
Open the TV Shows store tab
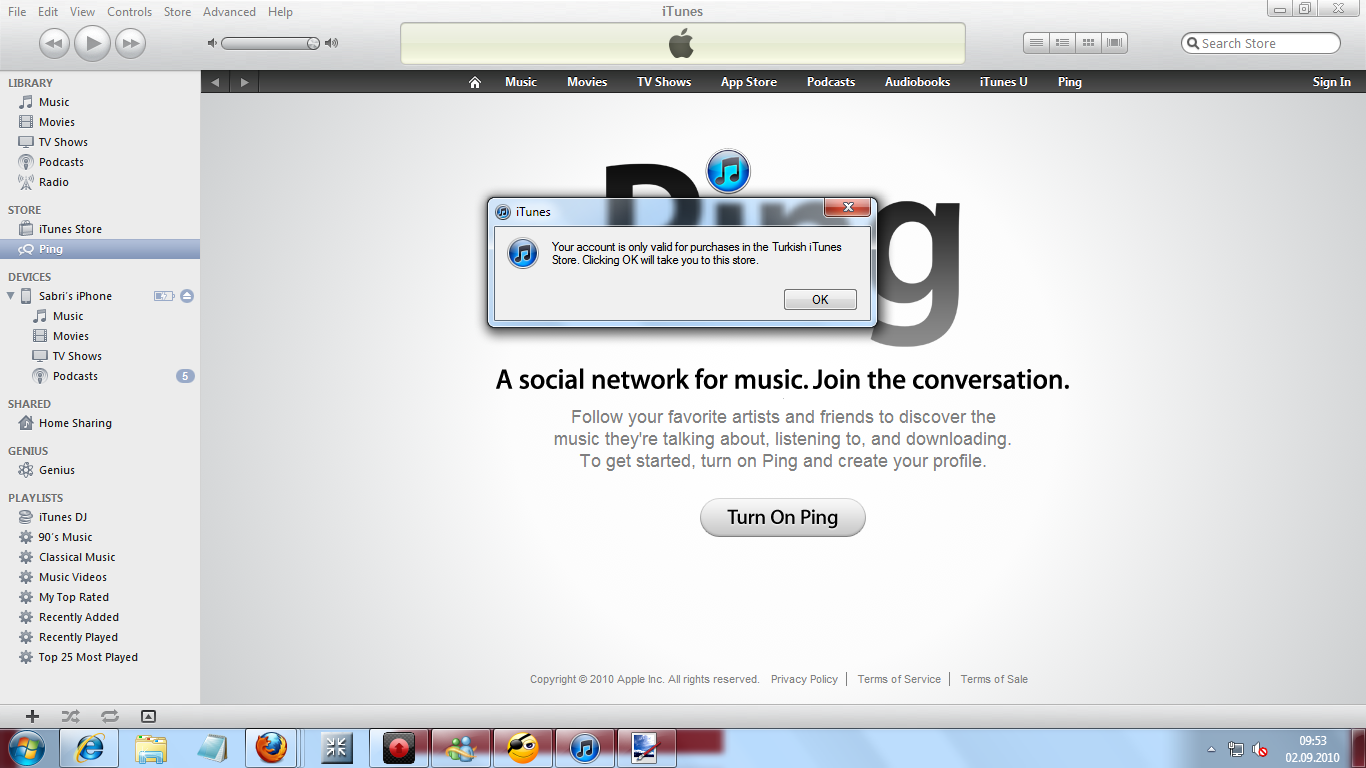click(664, 82)
